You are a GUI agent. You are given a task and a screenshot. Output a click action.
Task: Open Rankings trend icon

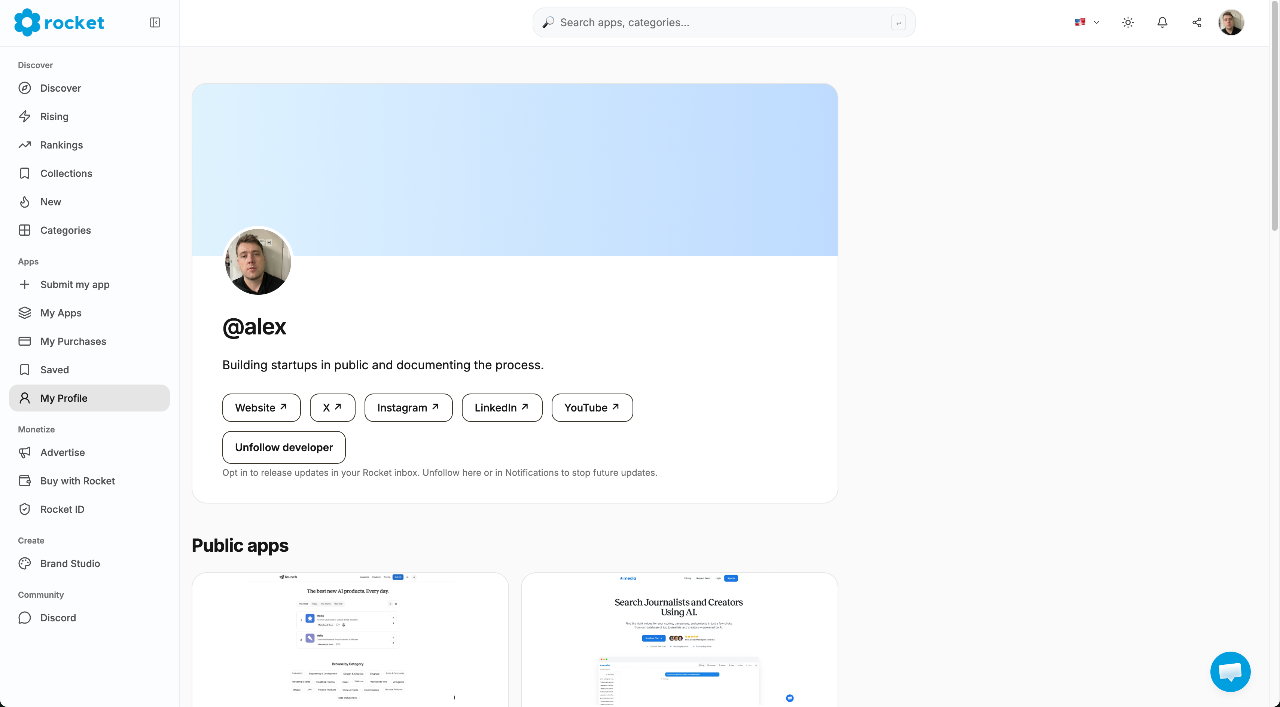(25, 145)
